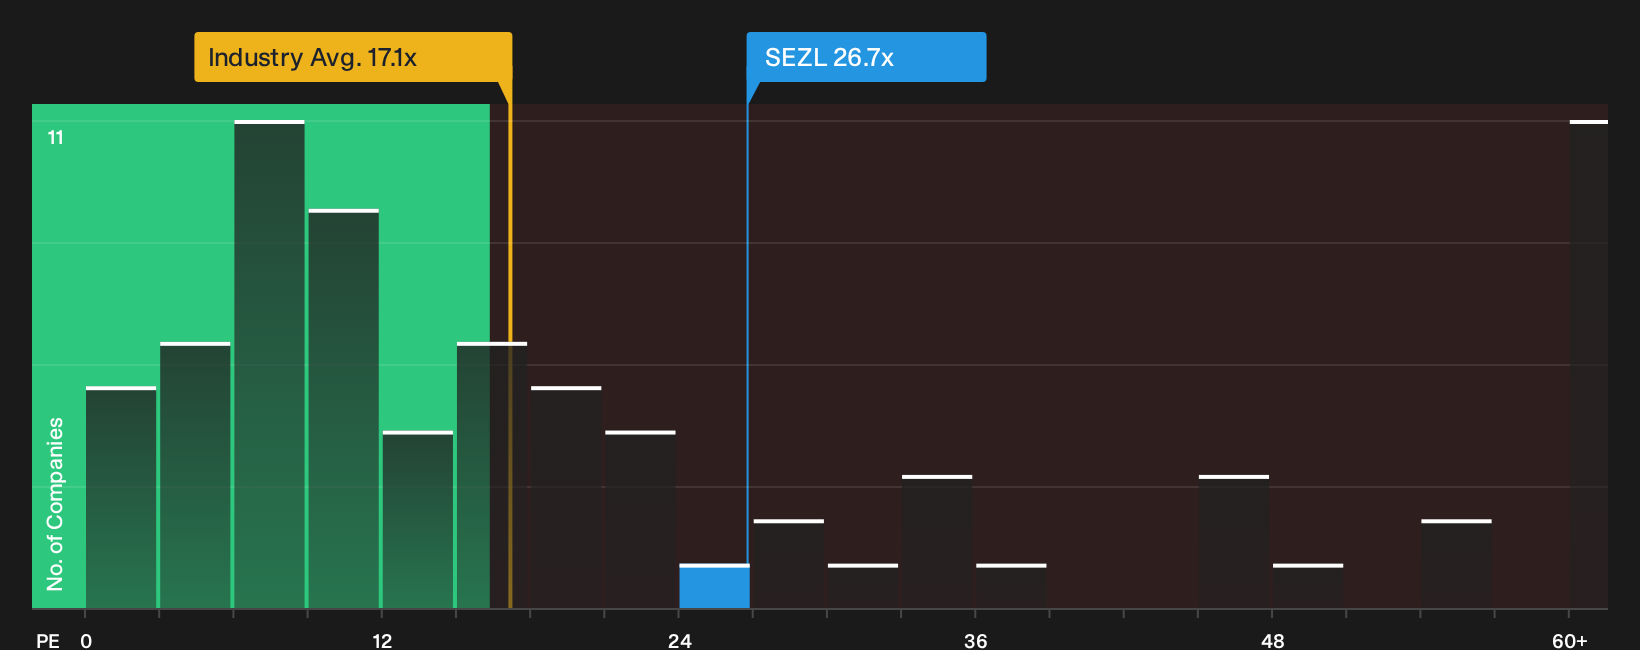Select the blue SEZL histogram bar
Screen dimensions: 1640x650
[x=714, y=586]
